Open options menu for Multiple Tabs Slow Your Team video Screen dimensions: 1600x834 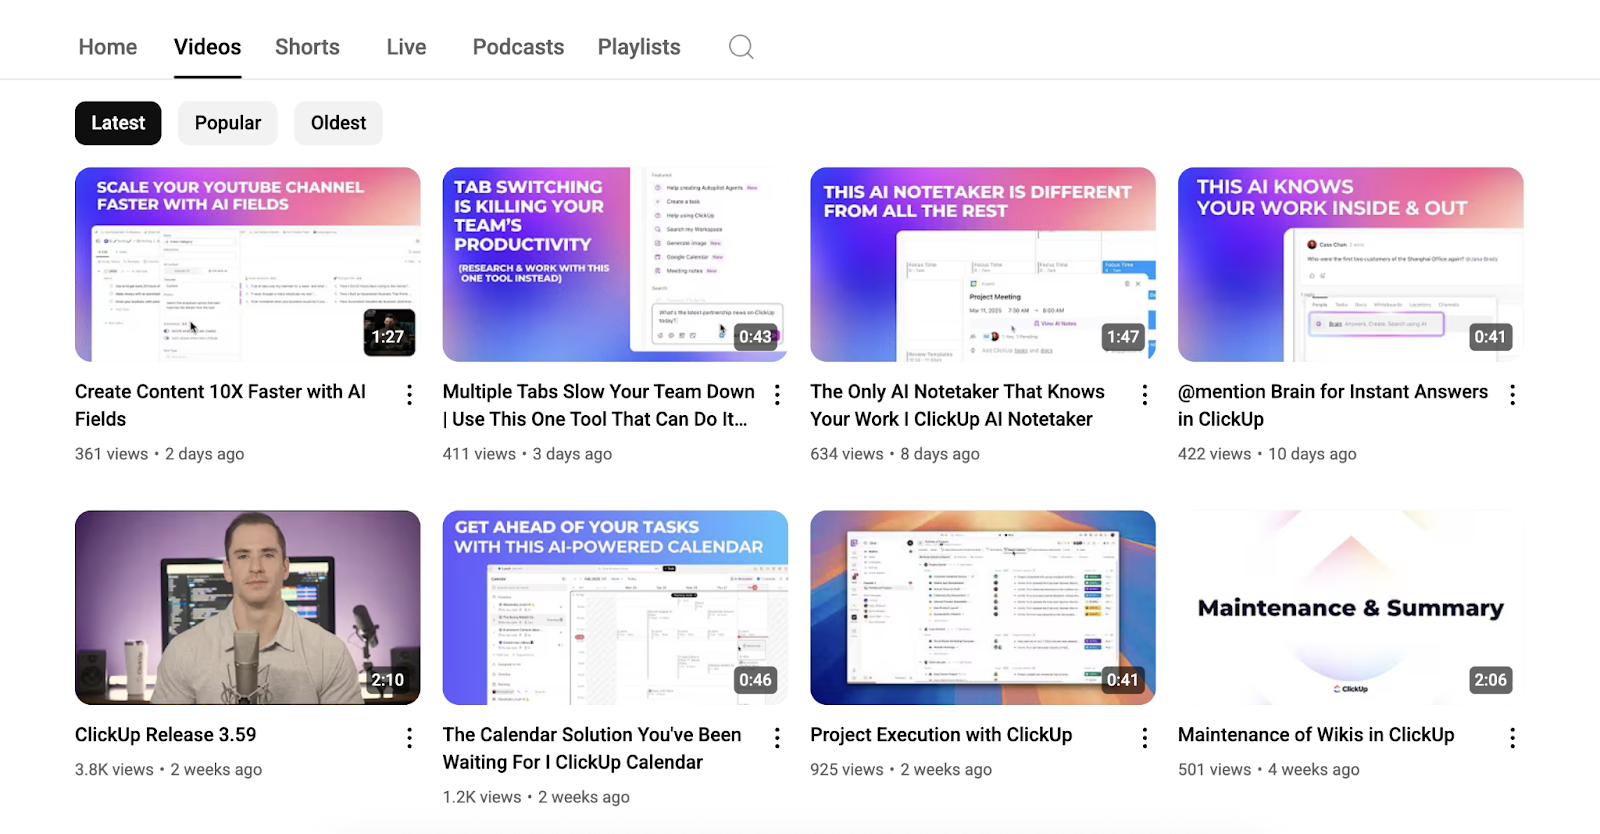(x=777, y=395)
